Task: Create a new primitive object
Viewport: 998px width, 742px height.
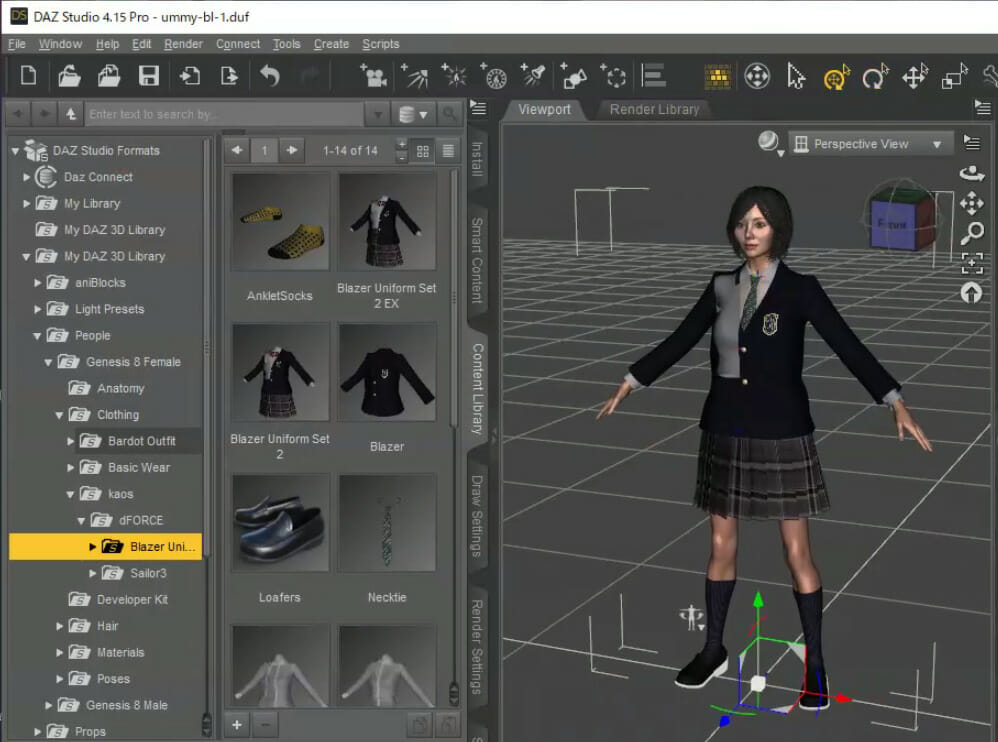Action: [573, 76]
